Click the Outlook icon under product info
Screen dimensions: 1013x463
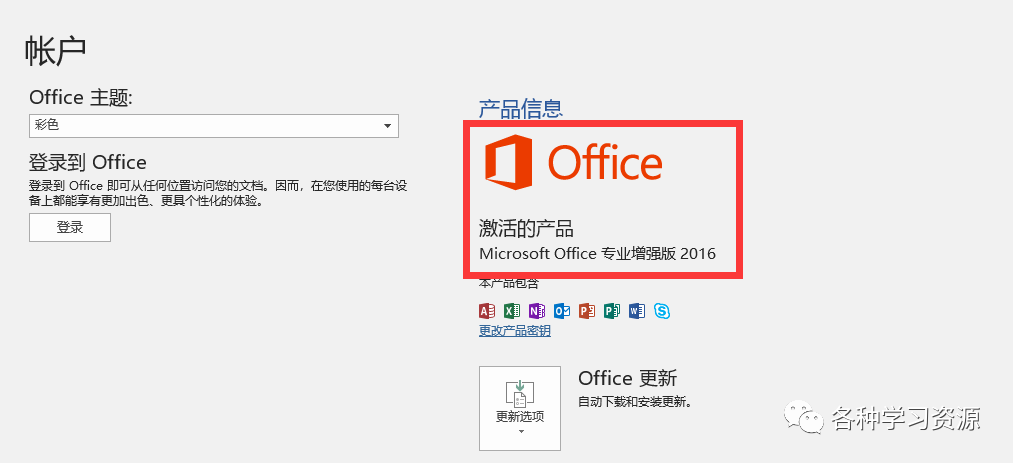[562, 311]
